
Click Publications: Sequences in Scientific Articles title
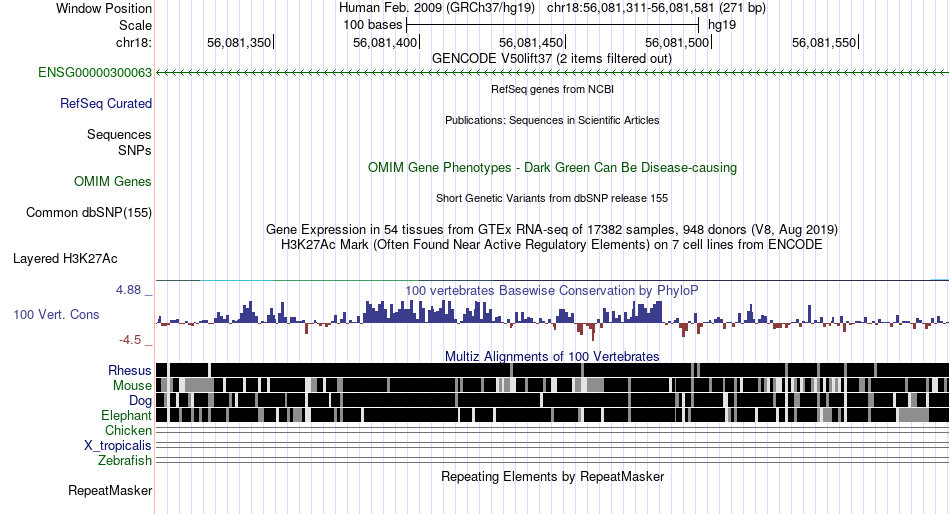[x=552, y=120]
